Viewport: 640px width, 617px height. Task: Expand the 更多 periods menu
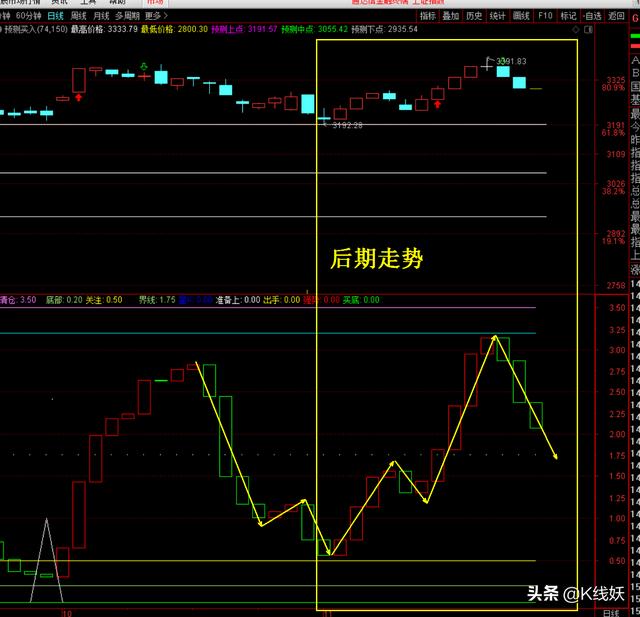pos(157,16)
